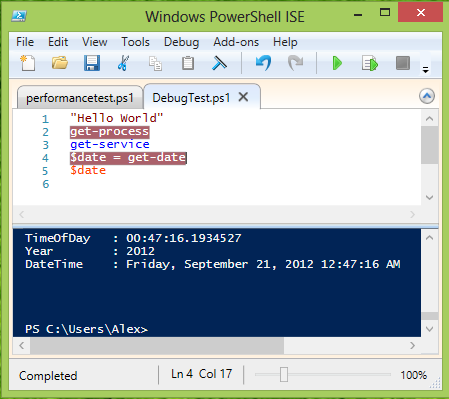Copy selection using the Copy icon
Screen dimensions: 449x399
155,63
